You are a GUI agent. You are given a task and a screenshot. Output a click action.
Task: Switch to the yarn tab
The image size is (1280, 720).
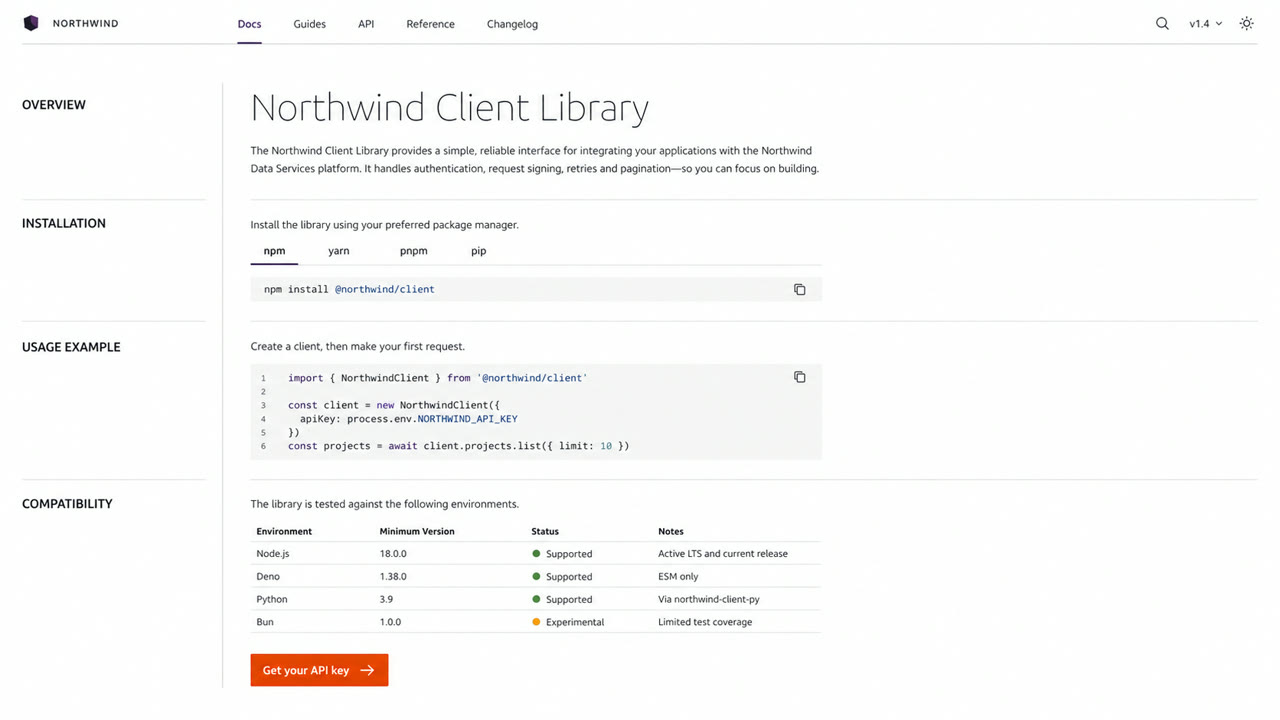338,251
